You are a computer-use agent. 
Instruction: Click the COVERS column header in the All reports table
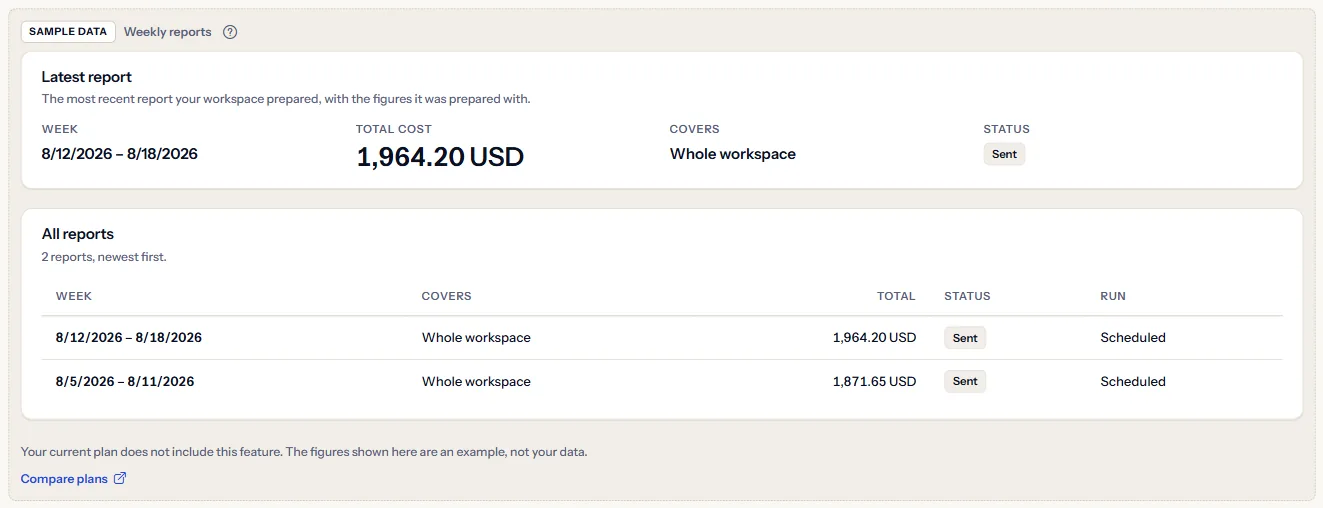click(447, 296)
